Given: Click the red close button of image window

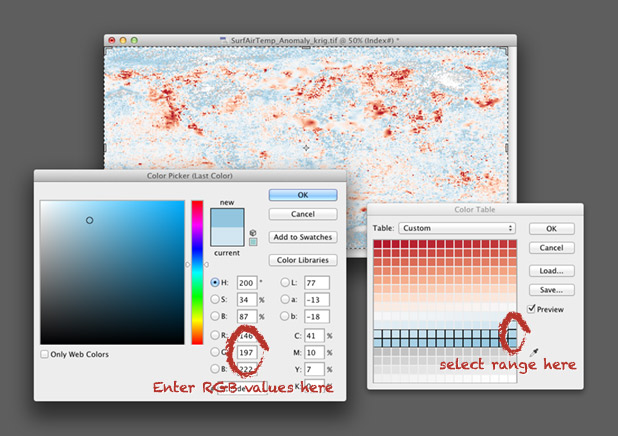Looking at the screenshot, I should pyautogui.click(x=112, y=40).
